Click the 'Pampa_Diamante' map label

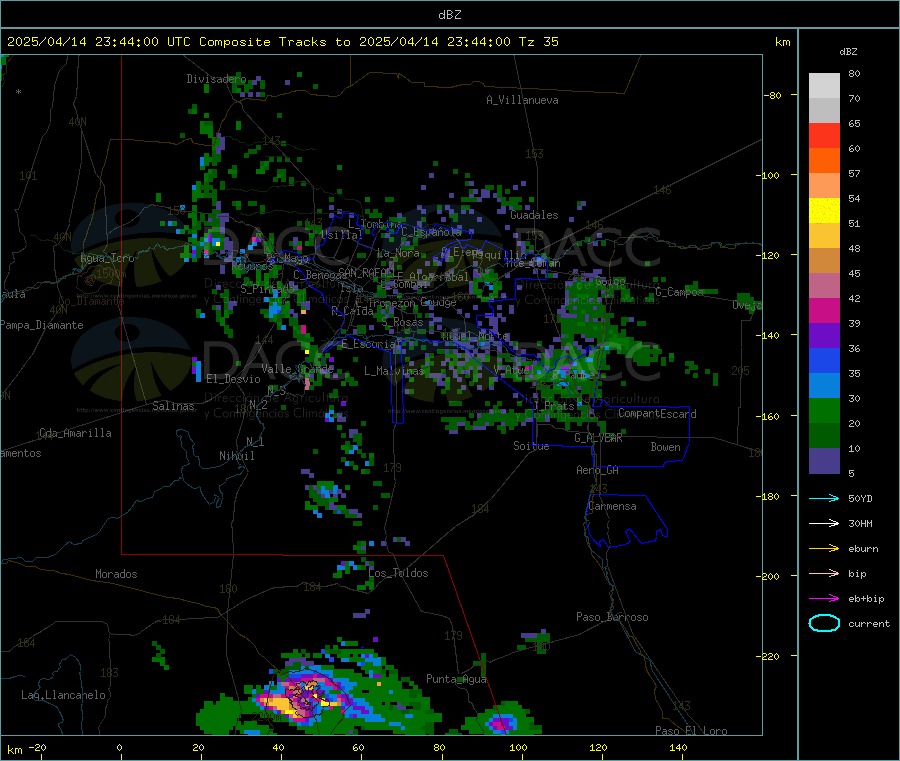coord(42,325)
